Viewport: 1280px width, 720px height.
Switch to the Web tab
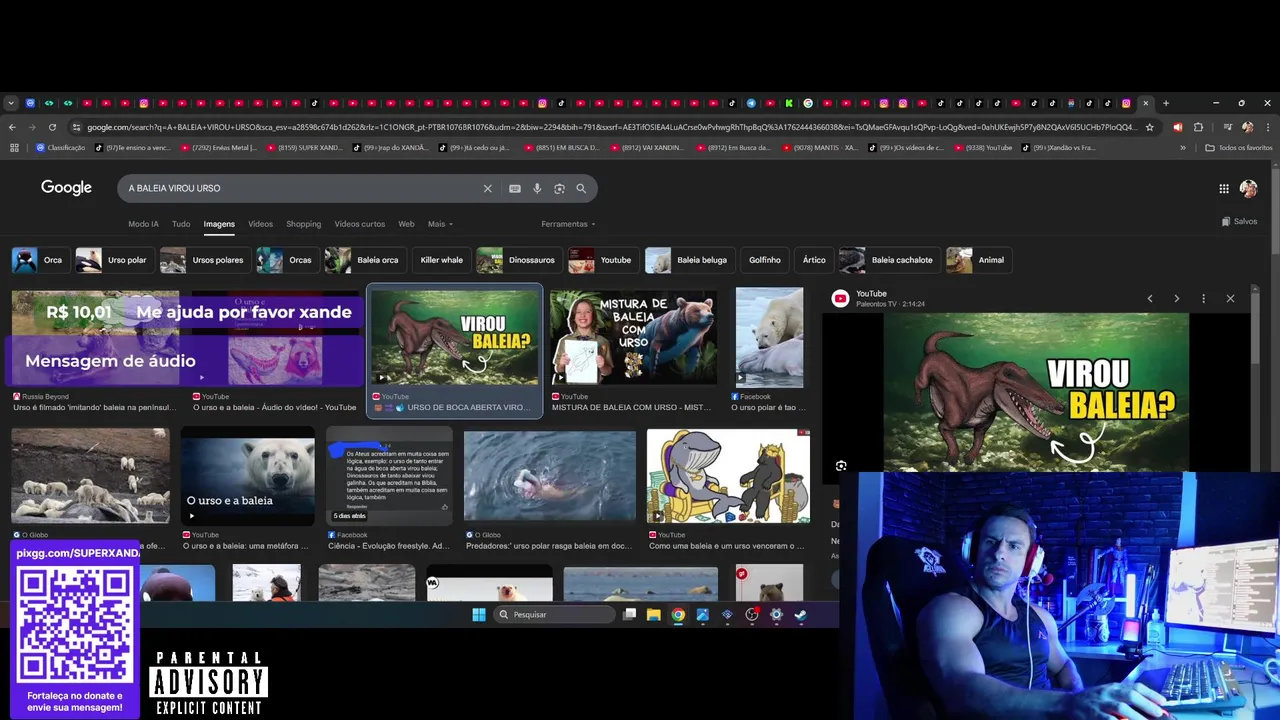pyautogui.click(x=406, y=224)
